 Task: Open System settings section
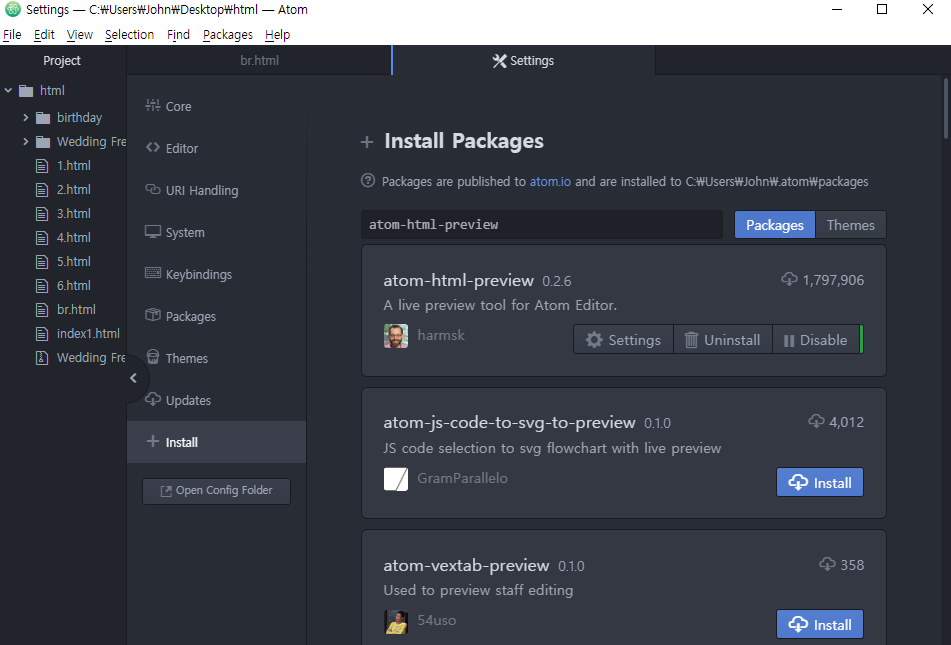coord(217,232)
